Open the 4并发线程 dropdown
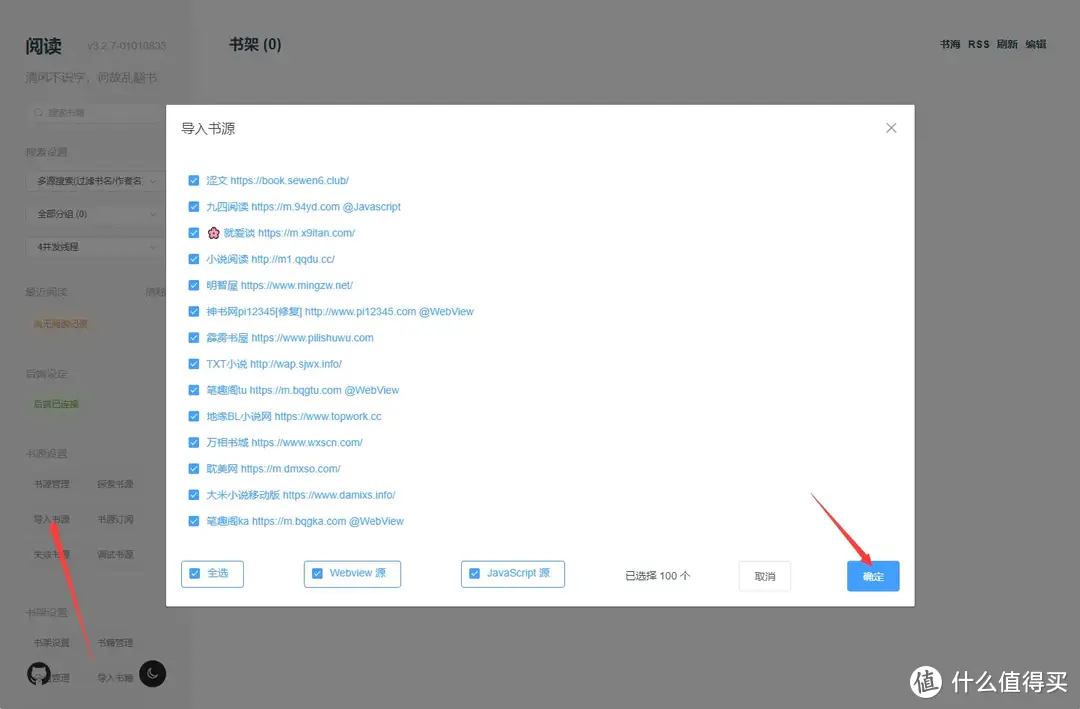 tap(95, 247)
